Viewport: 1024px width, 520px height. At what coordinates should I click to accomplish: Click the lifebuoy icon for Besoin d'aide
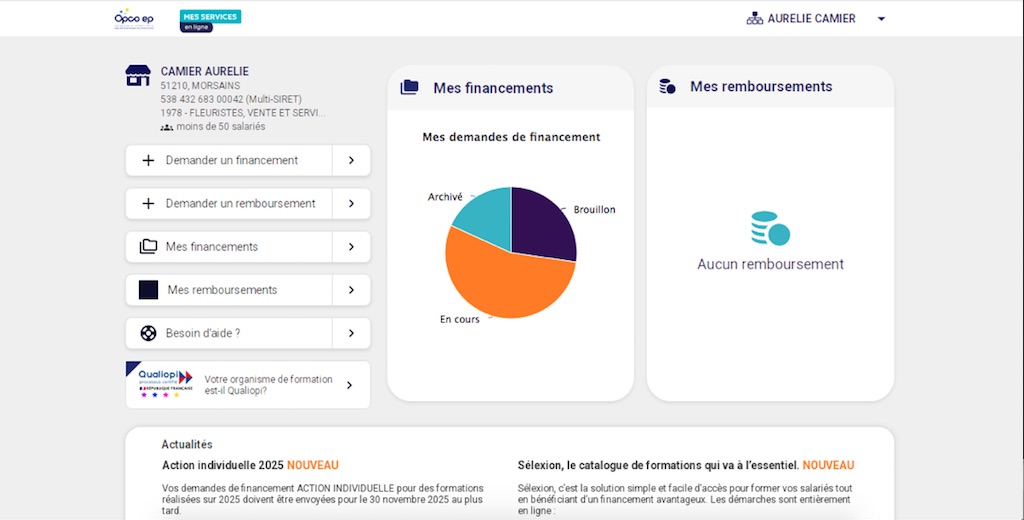(x=148, y=333)
